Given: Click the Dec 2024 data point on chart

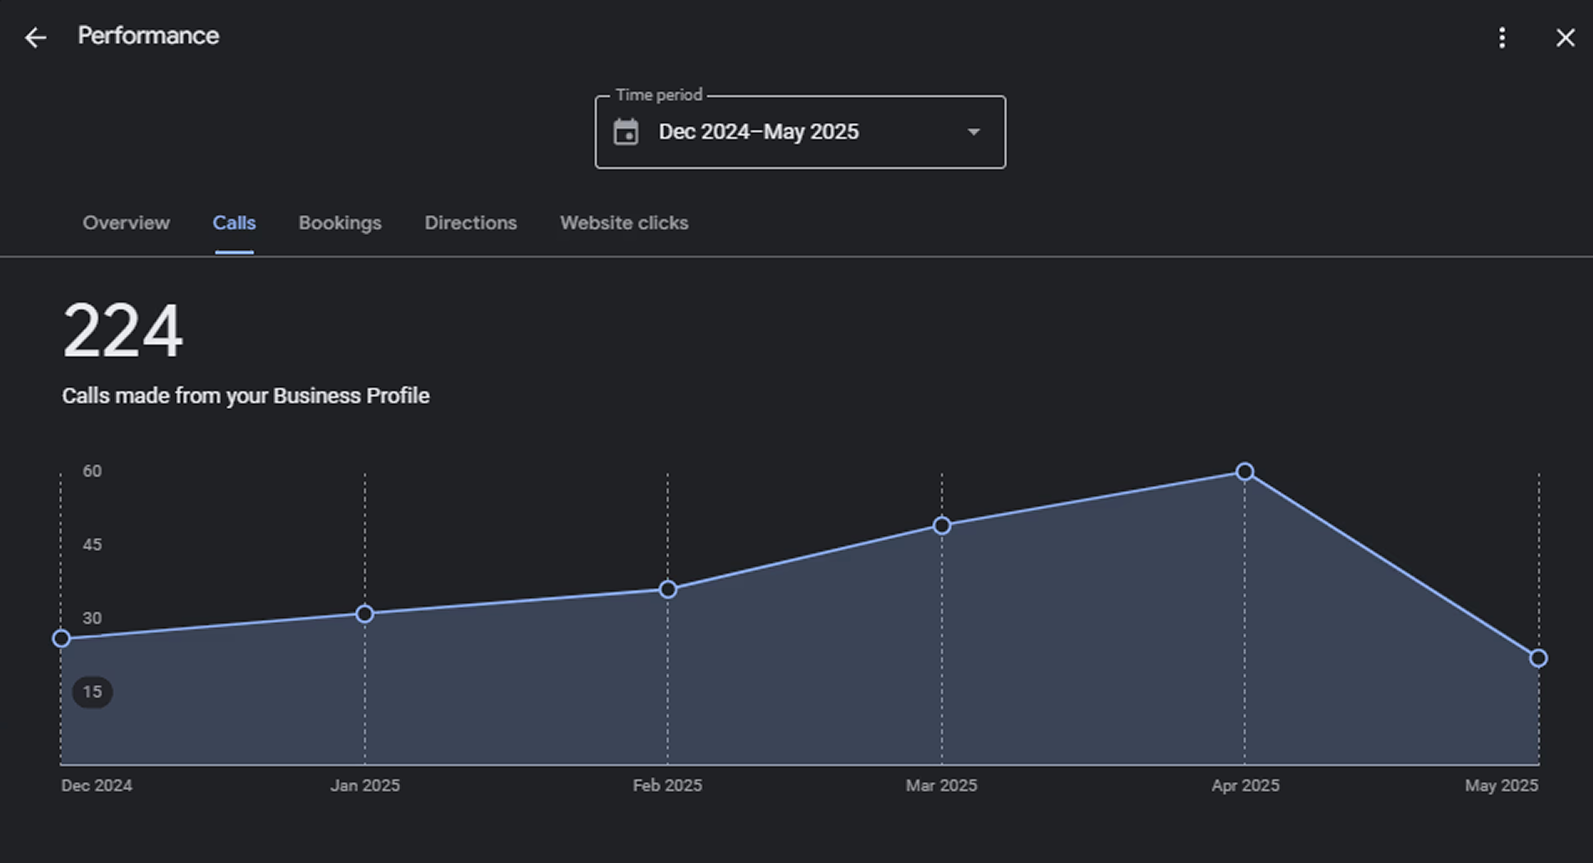Looking at the screenshot, I should click(62, 638).
